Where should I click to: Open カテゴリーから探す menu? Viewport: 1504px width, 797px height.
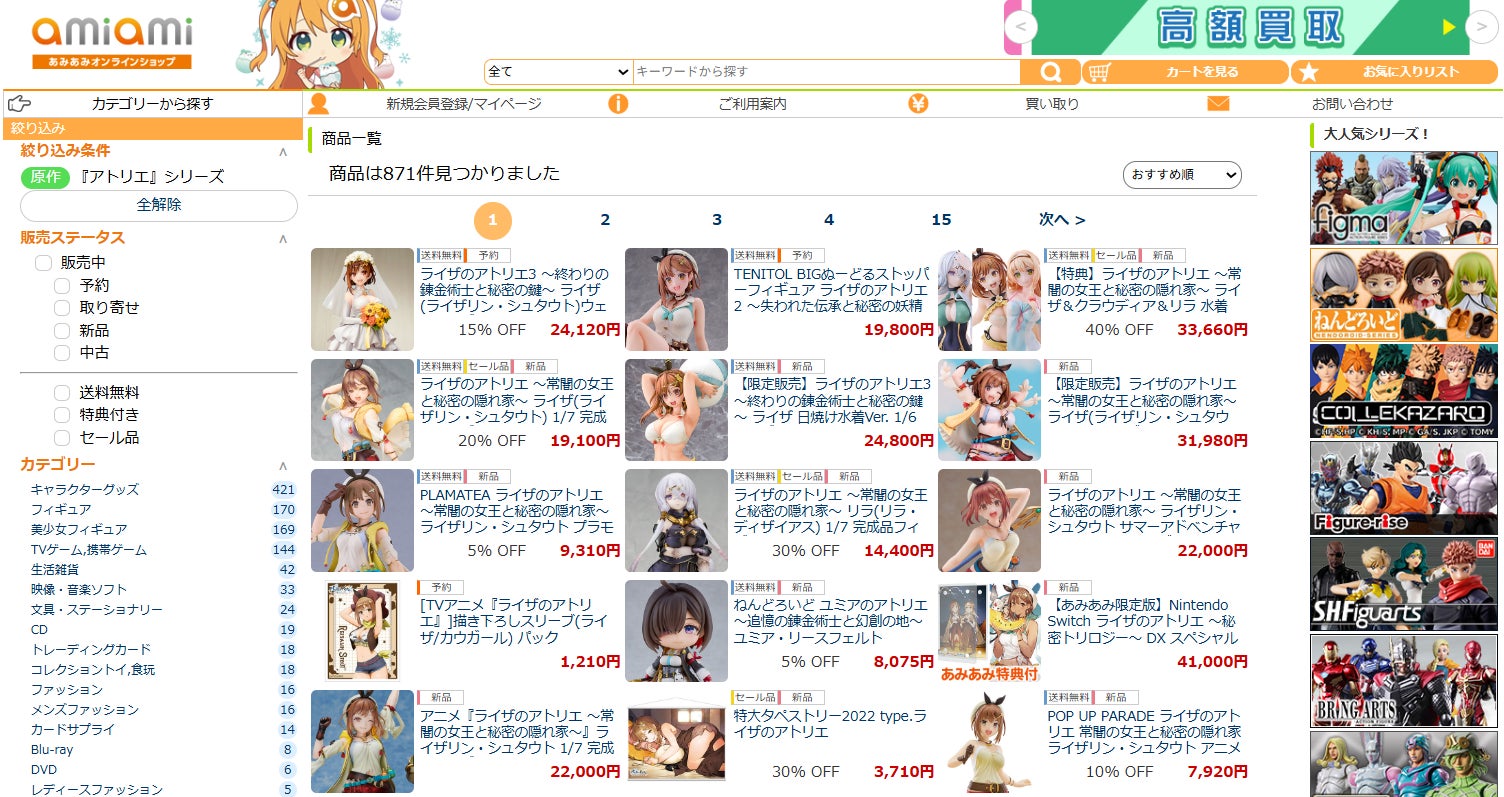click(153, 104)
